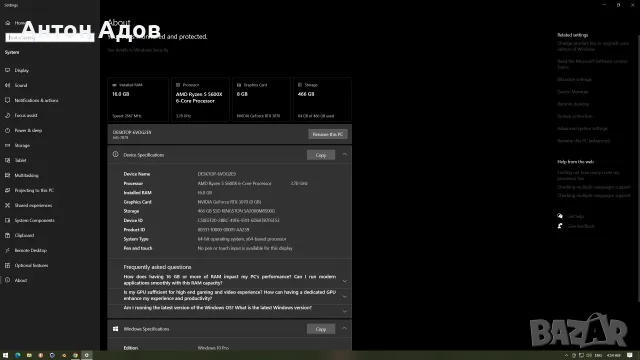Click the Device Specifications info icon

[x=116, y=155]
